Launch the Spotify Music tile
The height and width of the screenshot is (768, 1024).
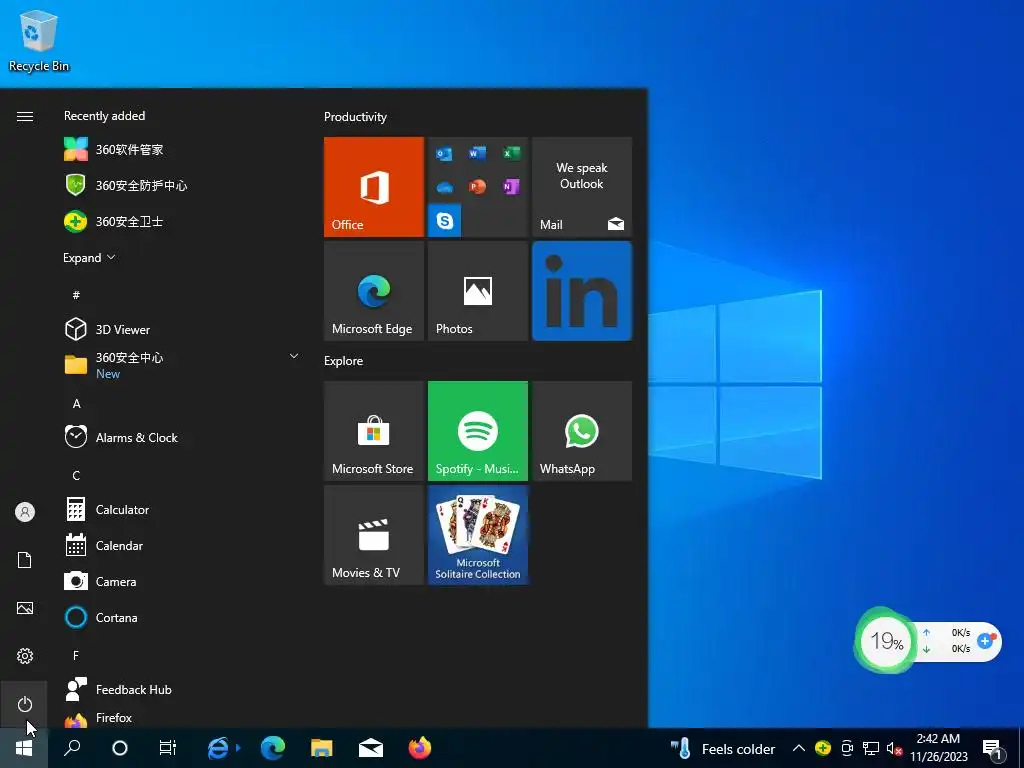pyautogui.click(x=478, y=431)
